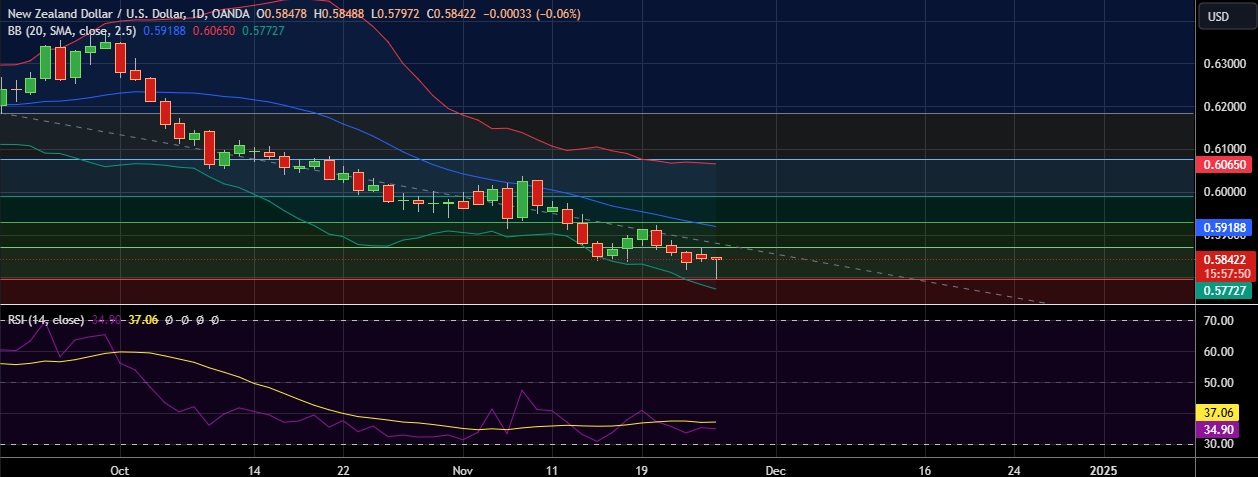1258x477 pixels.
Task: Click the Oct date on time axis
Action: pyautogui.click(x=119, y=468)
